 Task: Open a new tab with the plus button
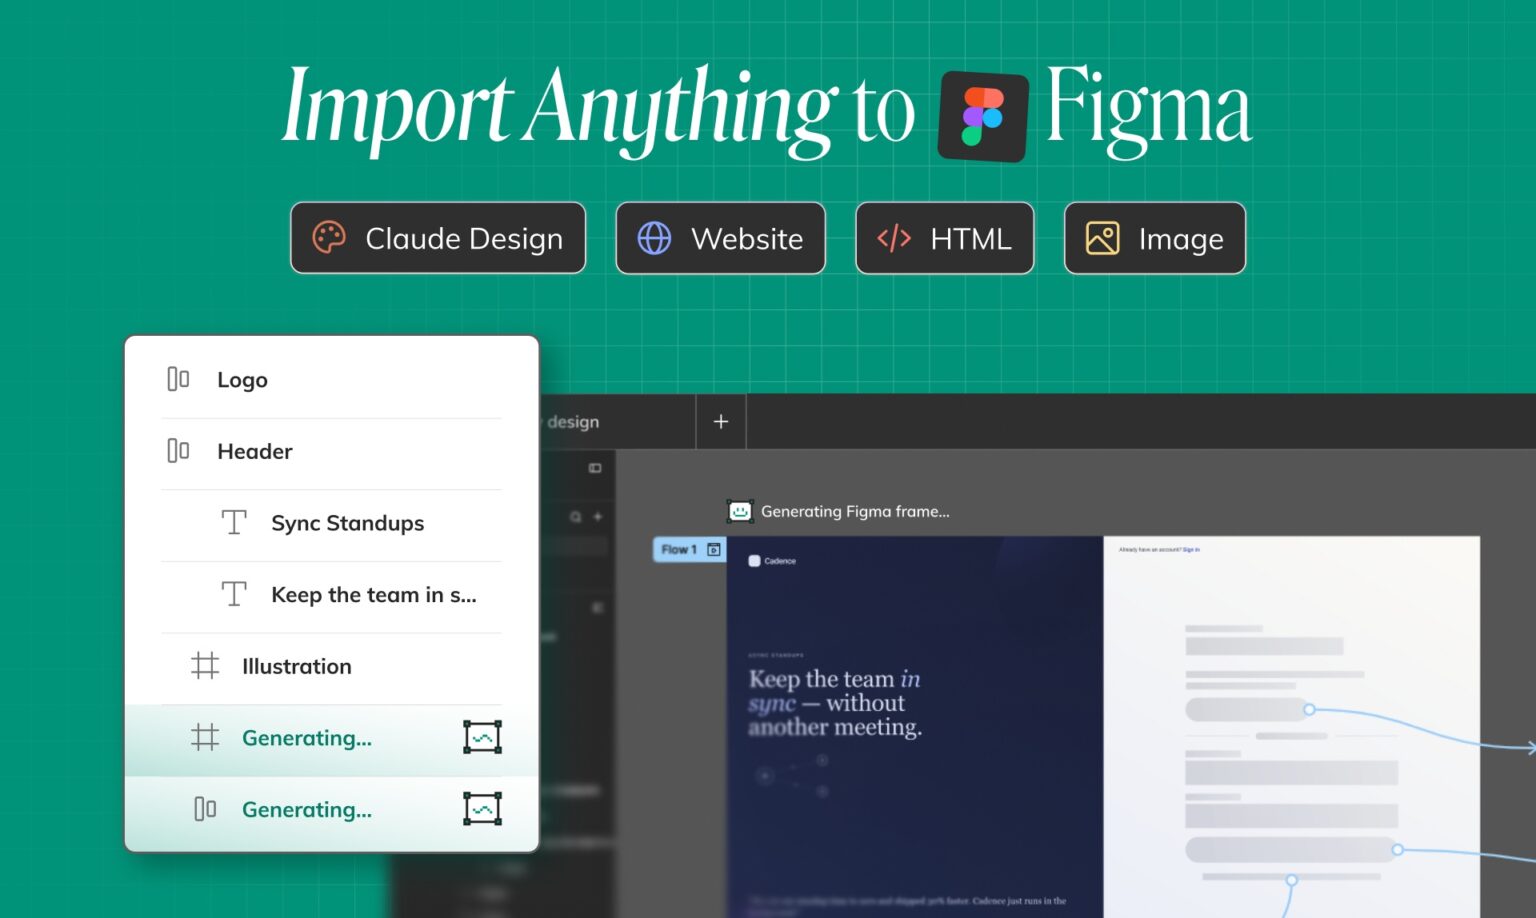coord(721,421)
